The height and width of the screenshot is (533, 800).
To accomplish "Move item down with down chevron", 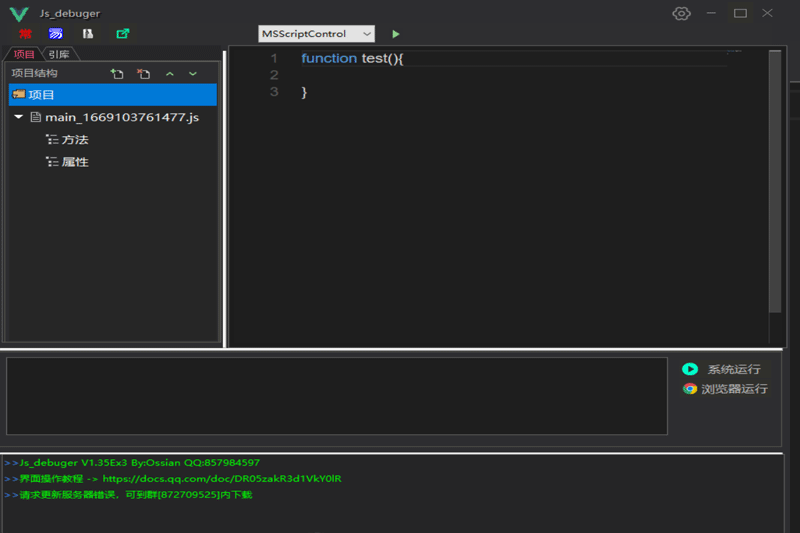I will click(193, 74).
